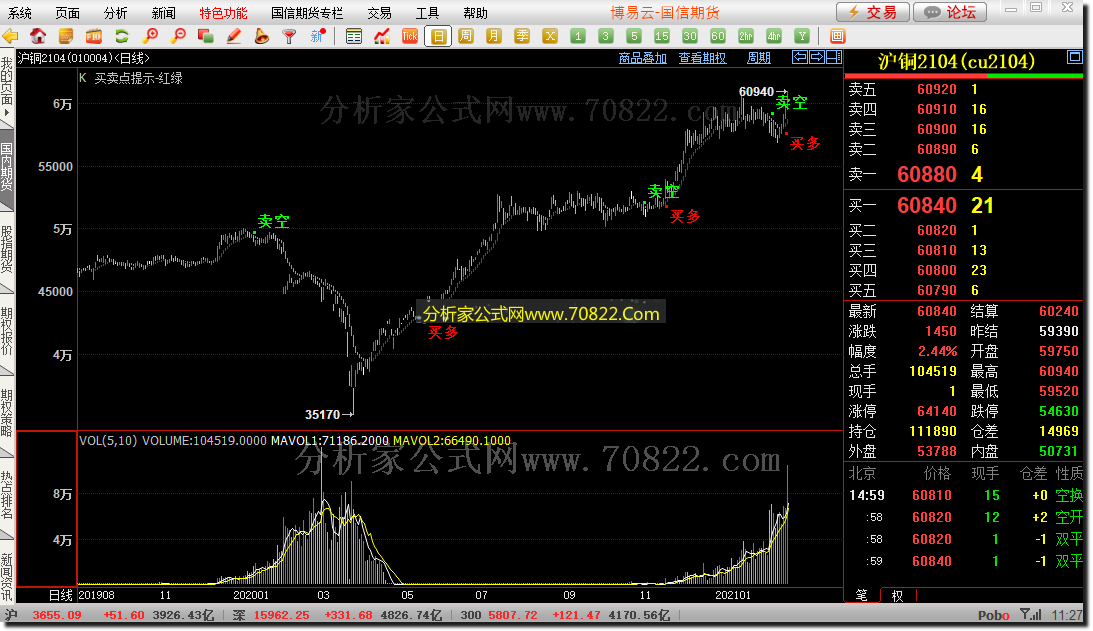Click the green refresh arrows icon
The height and width of the screenshot is (631, 1093).
tap(122, 36)
